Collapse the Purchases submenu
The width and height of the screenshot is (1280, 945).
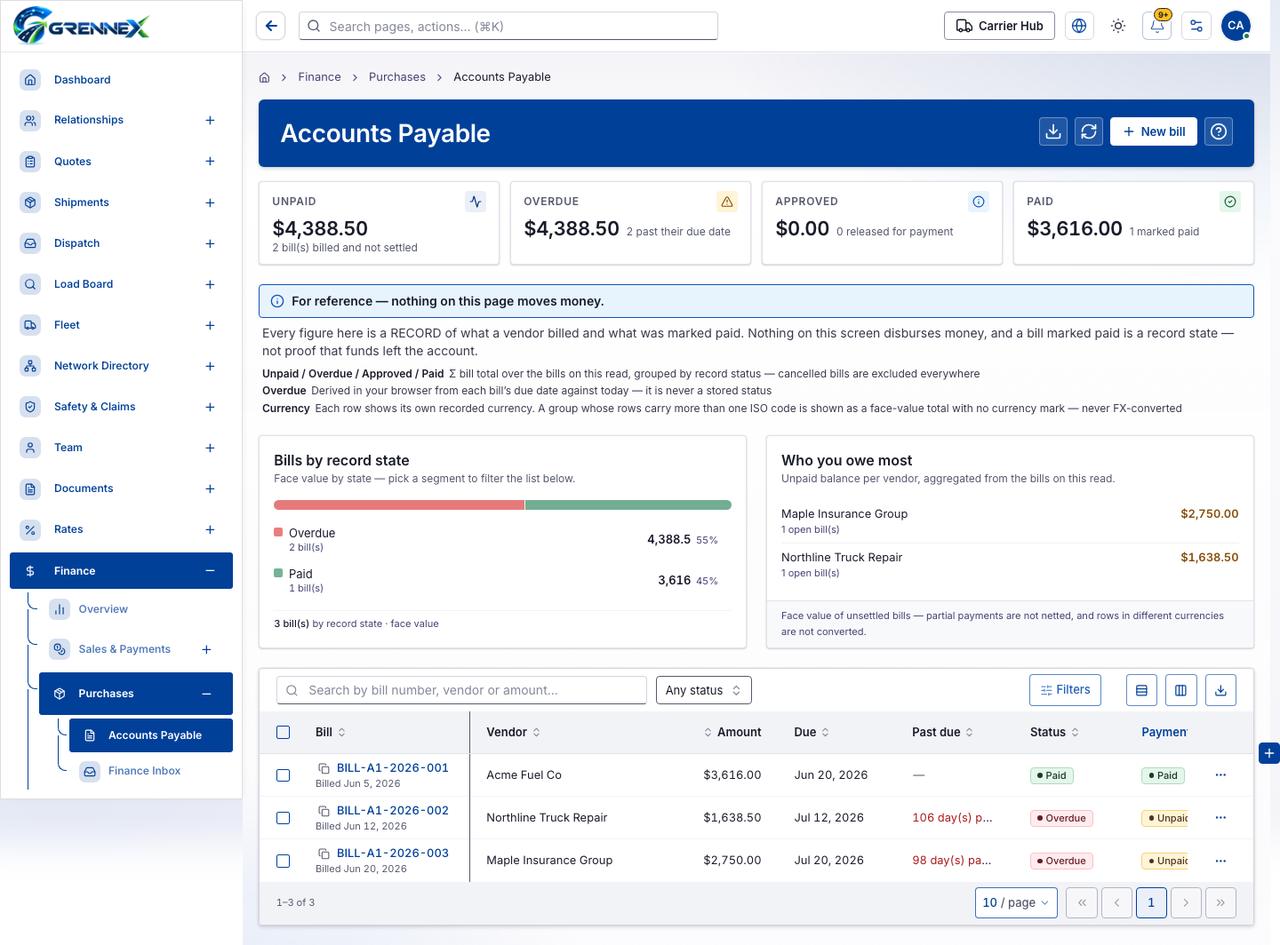(x=206, y=694)
